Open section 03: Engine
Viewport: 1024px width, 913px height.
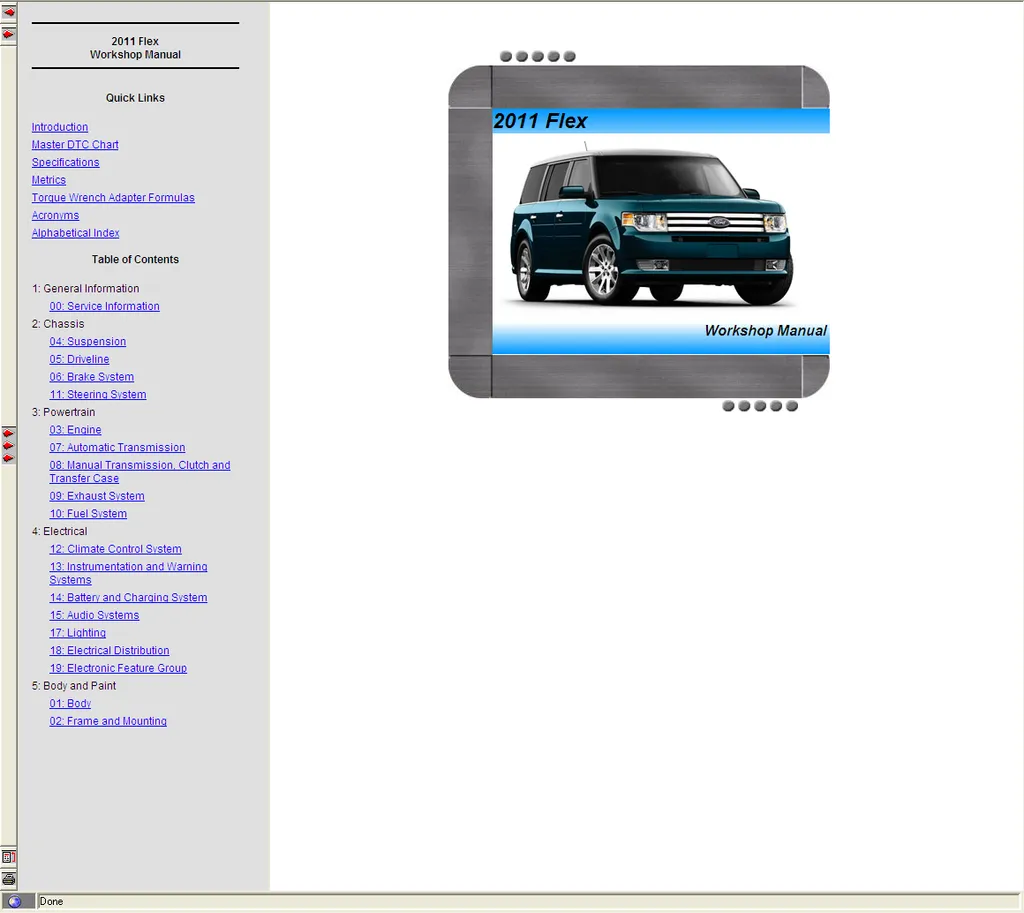[75, 429]
